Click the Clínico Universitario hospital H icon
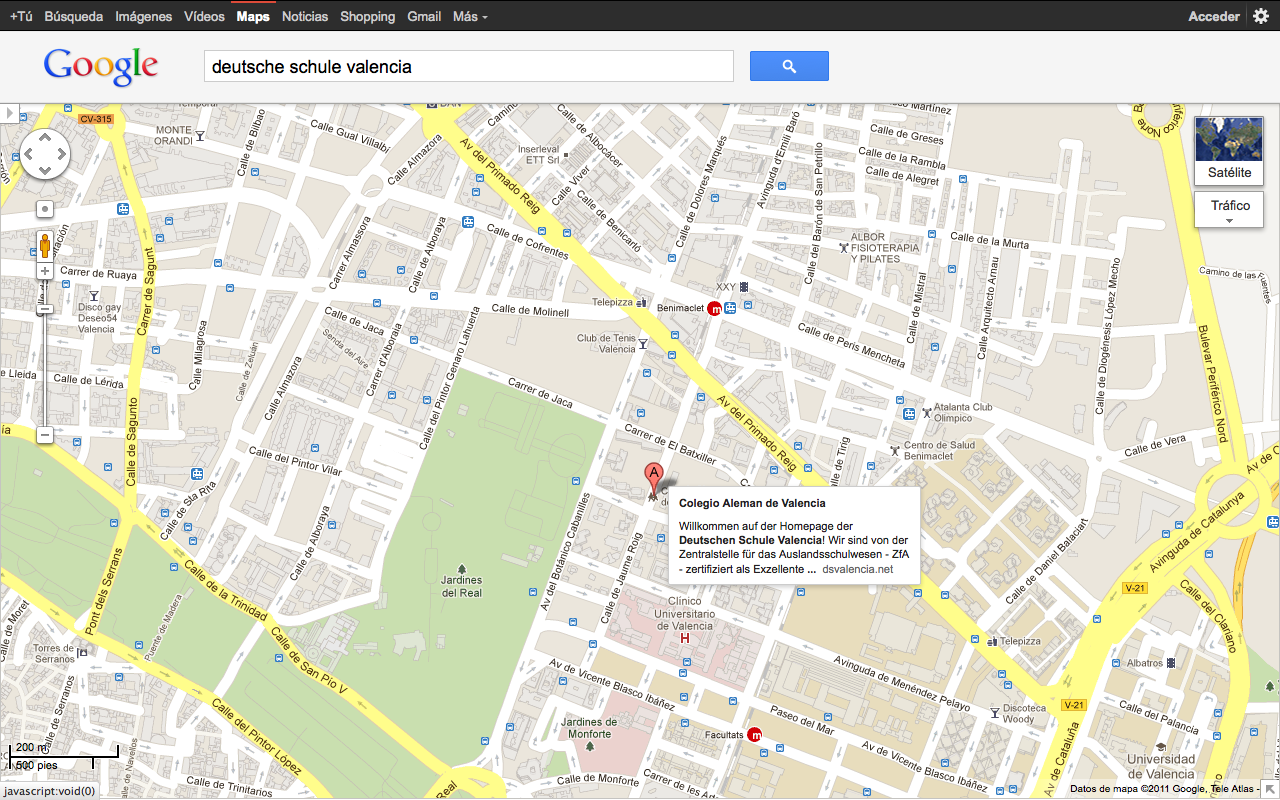 685,638
